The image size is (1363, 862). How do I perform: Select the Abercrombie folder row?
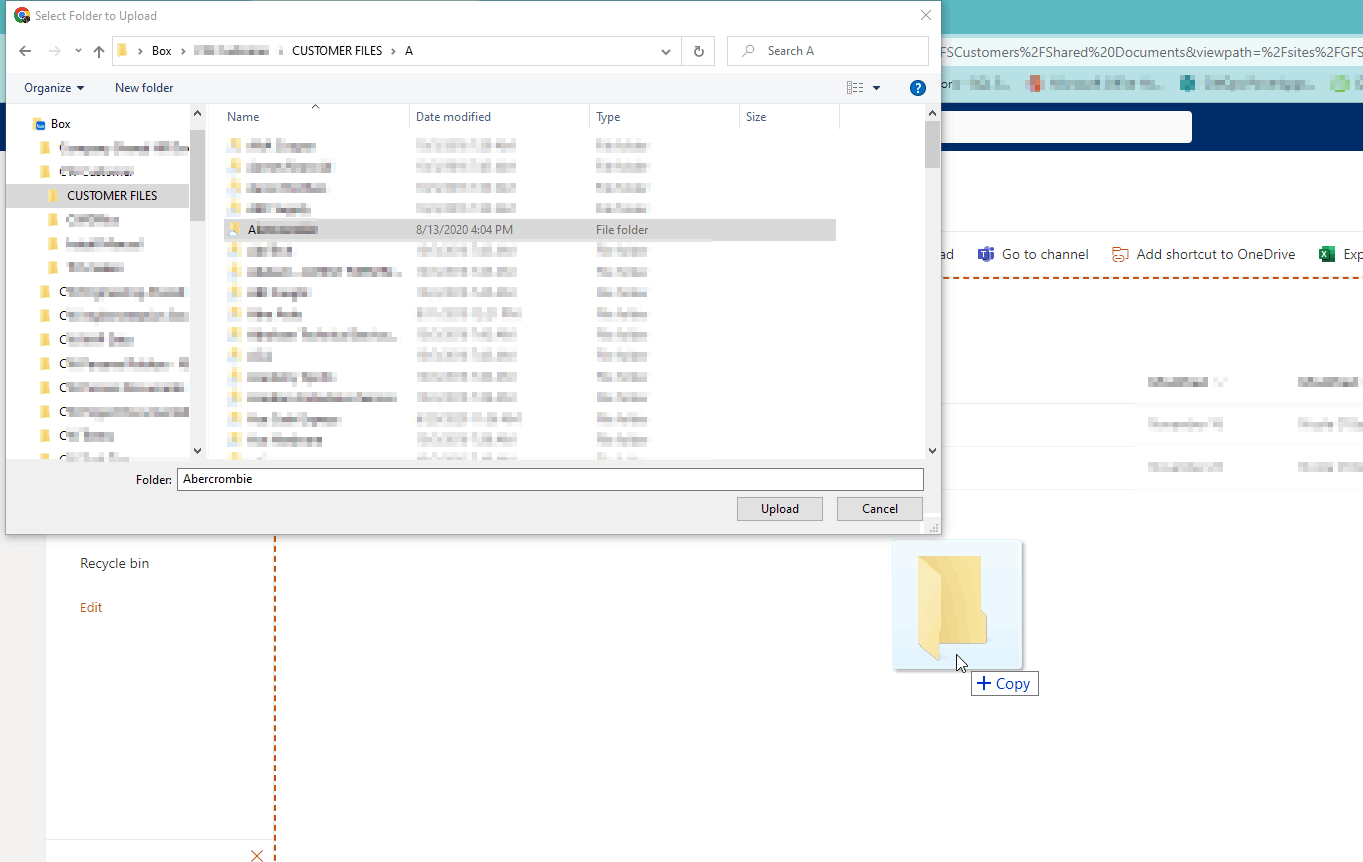[x=400, y=229]
